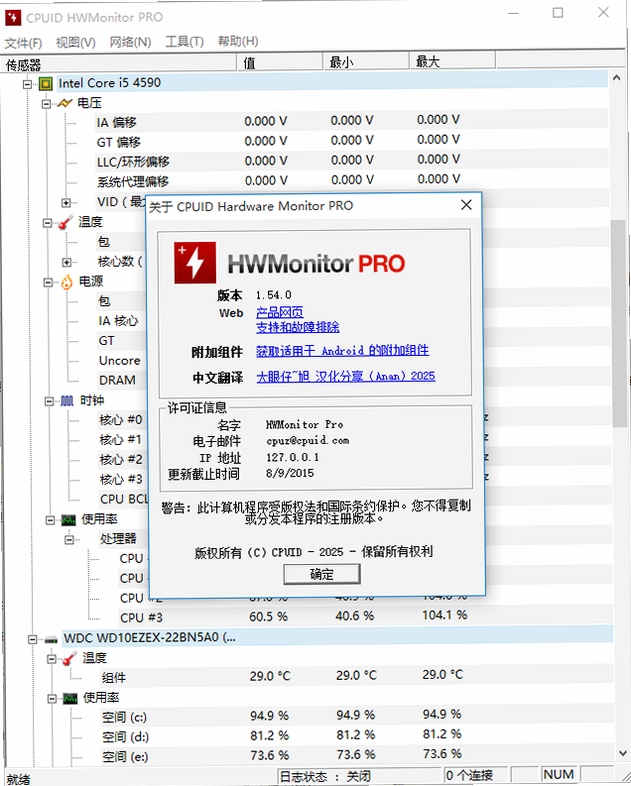Maximize the HWMonitor PRO window

(x=558, y=13)
